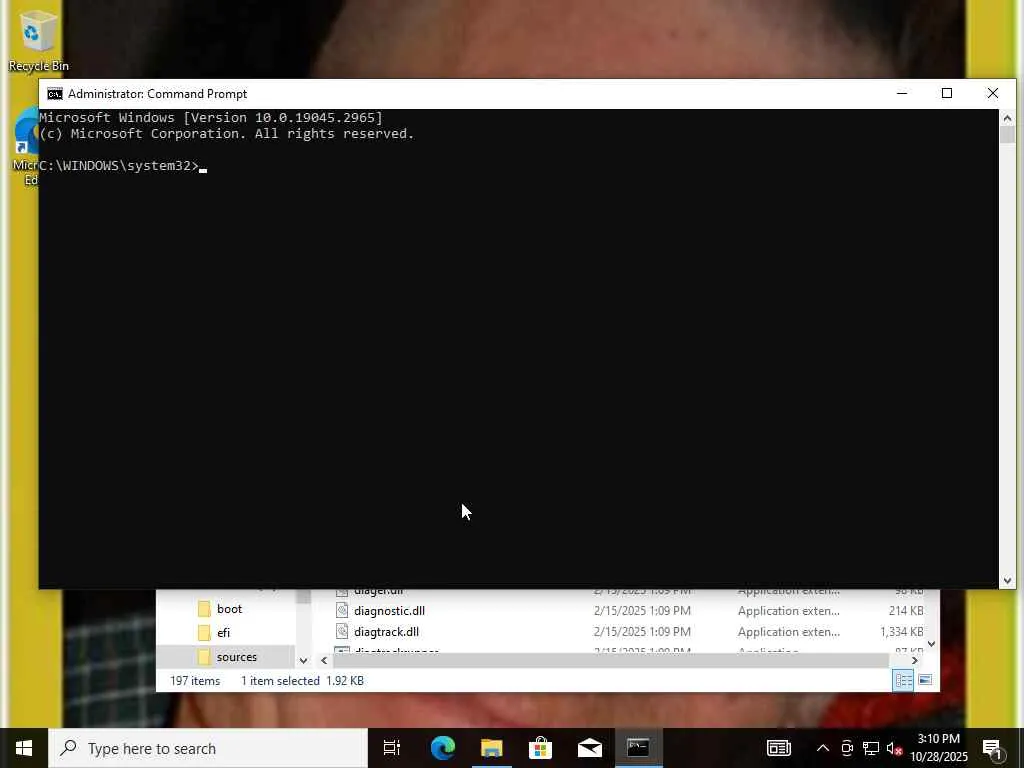Viewport: 1024px width, 768px height.
Task: Click the diagtrack.dll file icon
Action: [342, 632]
